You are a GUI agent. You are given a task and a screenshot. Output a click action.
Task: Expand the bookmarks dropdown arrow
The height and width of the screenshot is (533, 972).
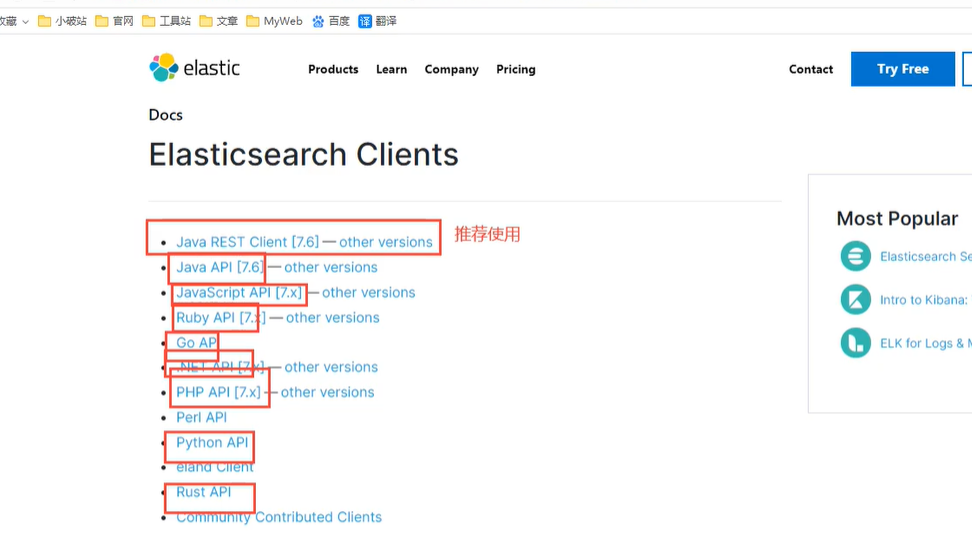25,22
